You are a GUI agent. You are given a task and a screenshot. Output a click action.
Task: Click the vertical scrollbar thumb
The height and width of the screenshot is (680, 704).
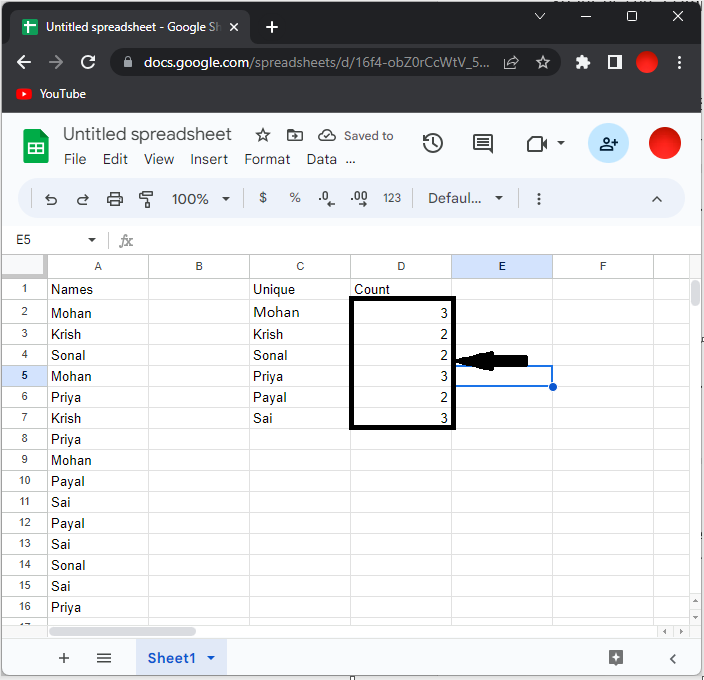(x=695, y=293)
